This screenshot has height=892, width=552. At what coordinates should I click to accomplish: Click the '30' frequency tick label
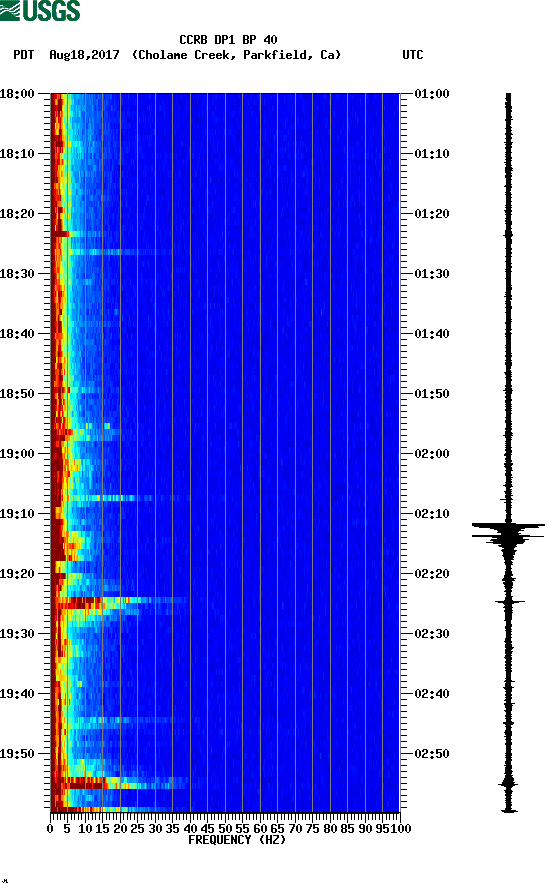tap(155, 829)
